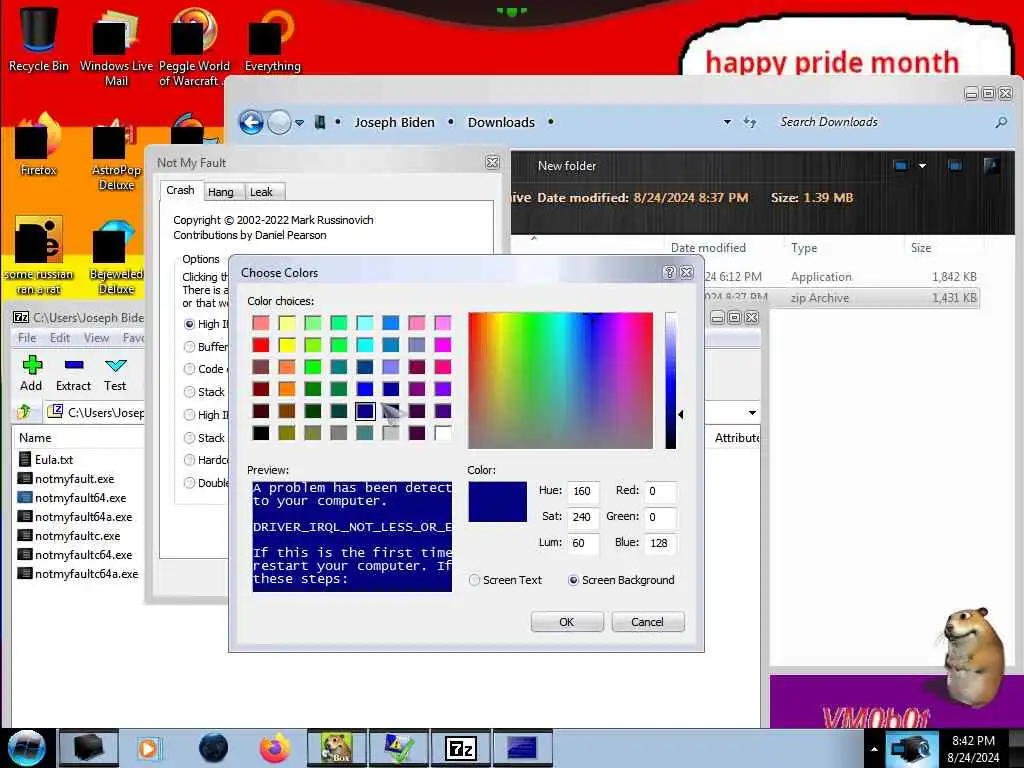Open the hamster Box taskbar icon
This screenshot has width=1024, height=768.
[x=336, y=748]
